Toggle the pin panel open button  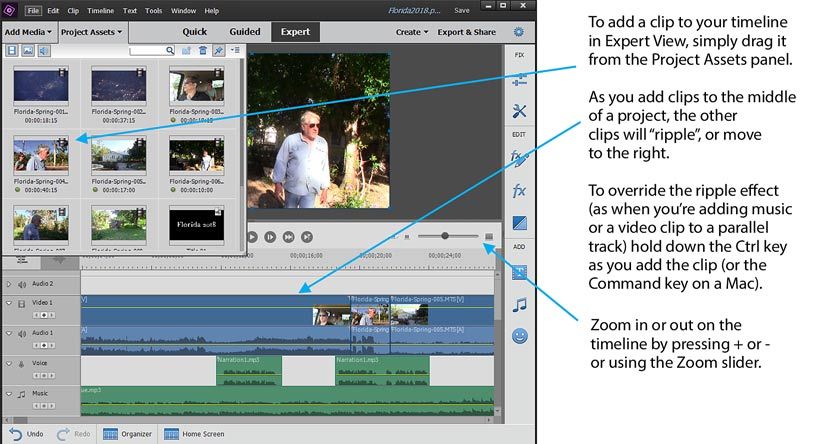[218, 51]
